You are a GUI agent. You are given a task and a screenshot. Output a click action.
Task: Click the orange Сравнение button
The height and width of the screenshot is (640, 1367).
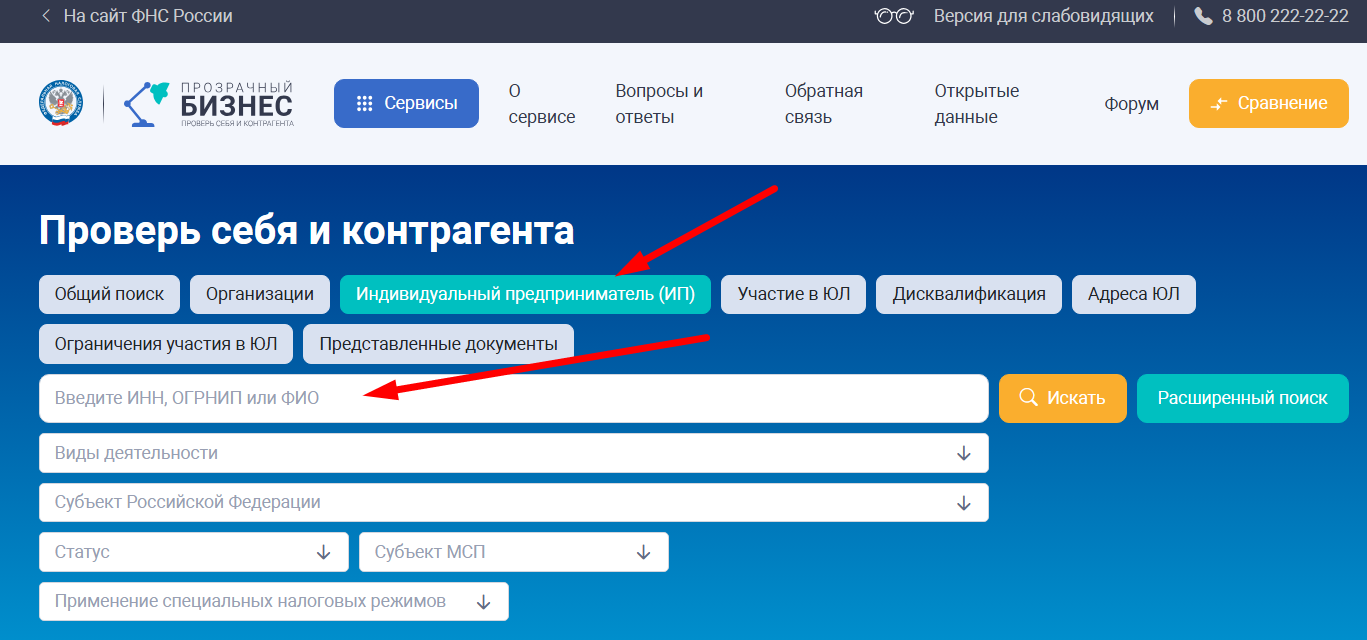pos(1268,104)
